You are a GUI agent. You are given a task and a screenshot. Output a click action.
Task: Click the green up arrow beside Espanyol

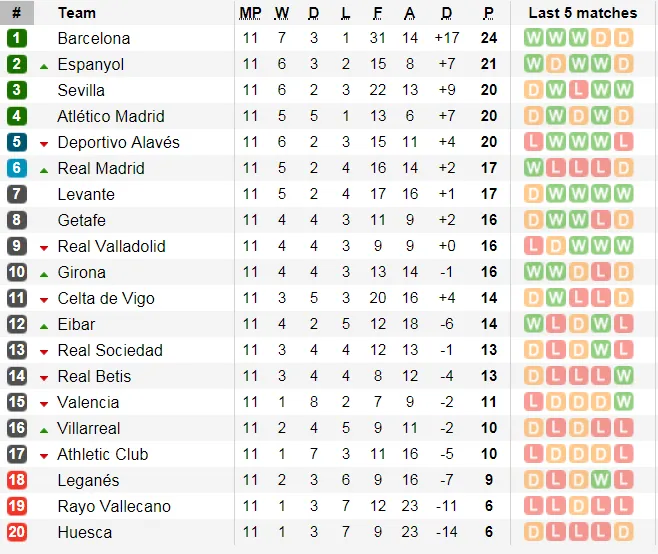point(44,65)
